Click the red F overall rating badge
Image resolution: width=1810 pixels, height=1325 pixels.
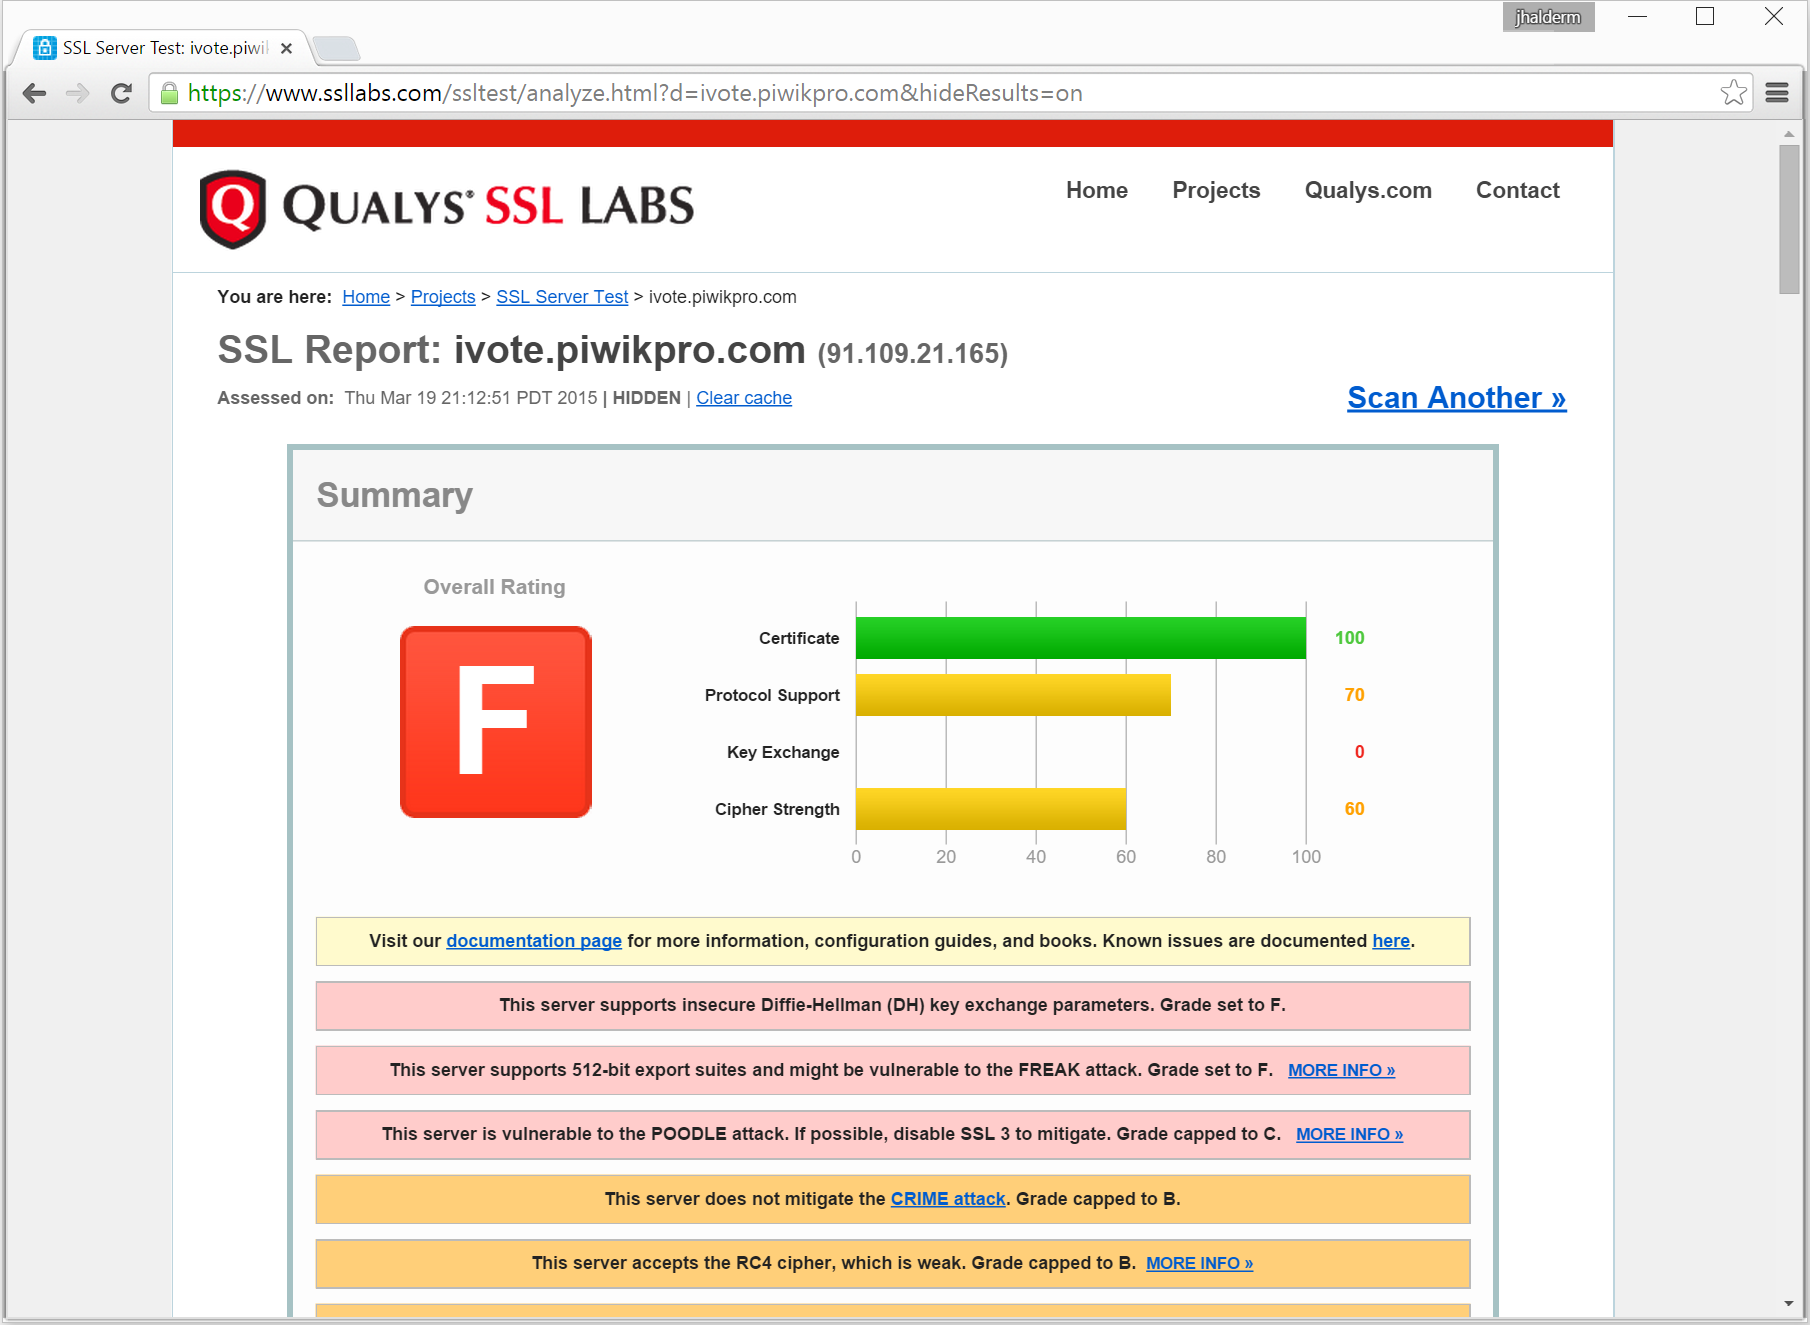click(x=496, y=722)
